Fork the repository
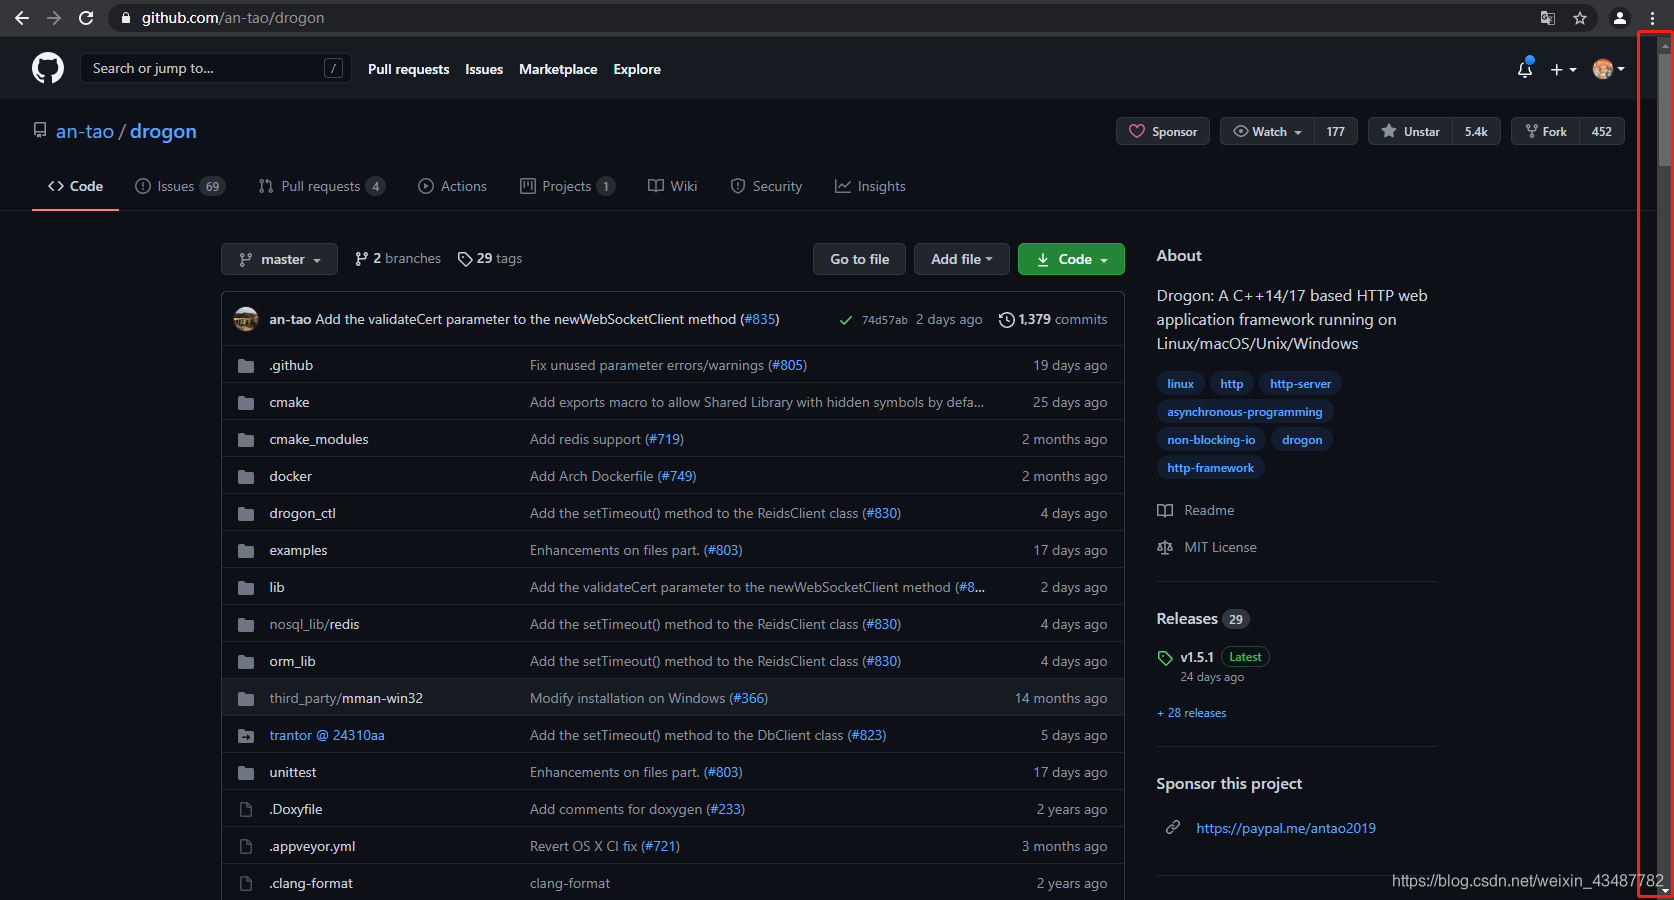1674x900 pixels. click(x=1546, y=131)
